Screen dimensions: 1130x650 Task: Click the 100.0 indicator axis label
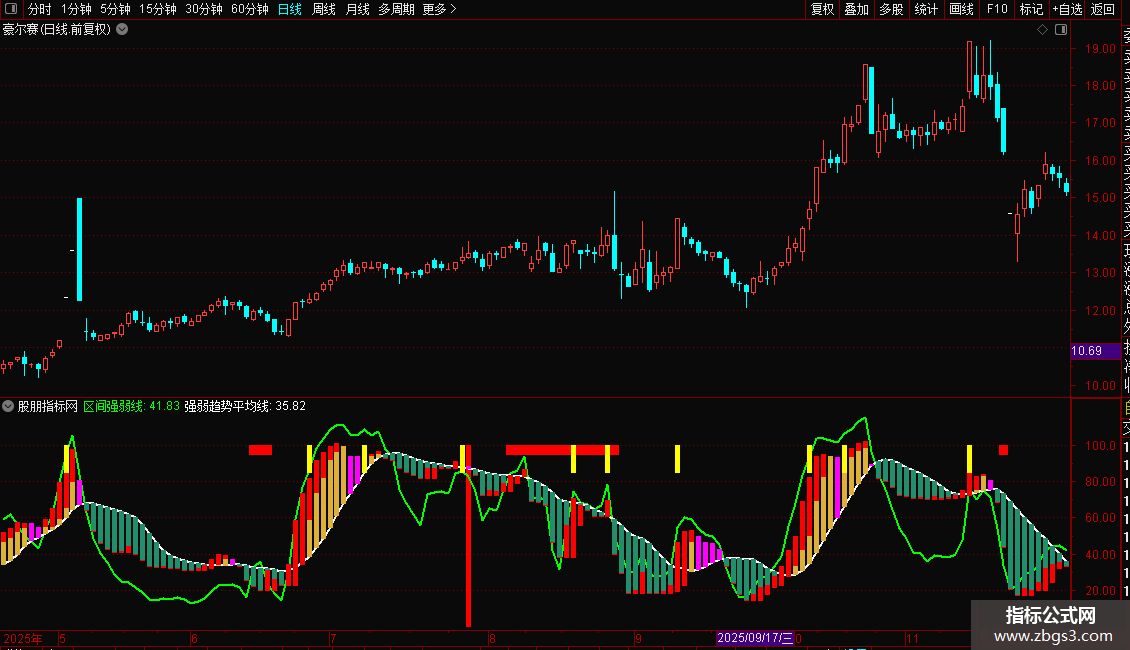[x=1100, y=446]
